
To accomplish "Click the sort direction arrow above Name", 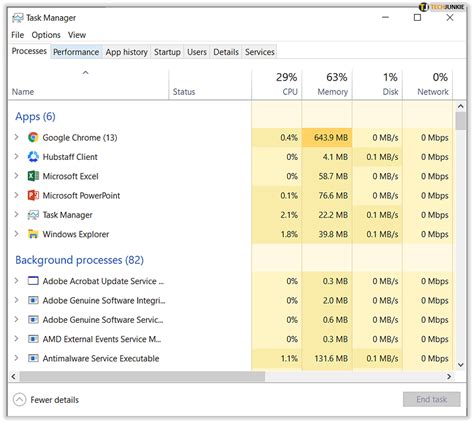I will 86,72.
